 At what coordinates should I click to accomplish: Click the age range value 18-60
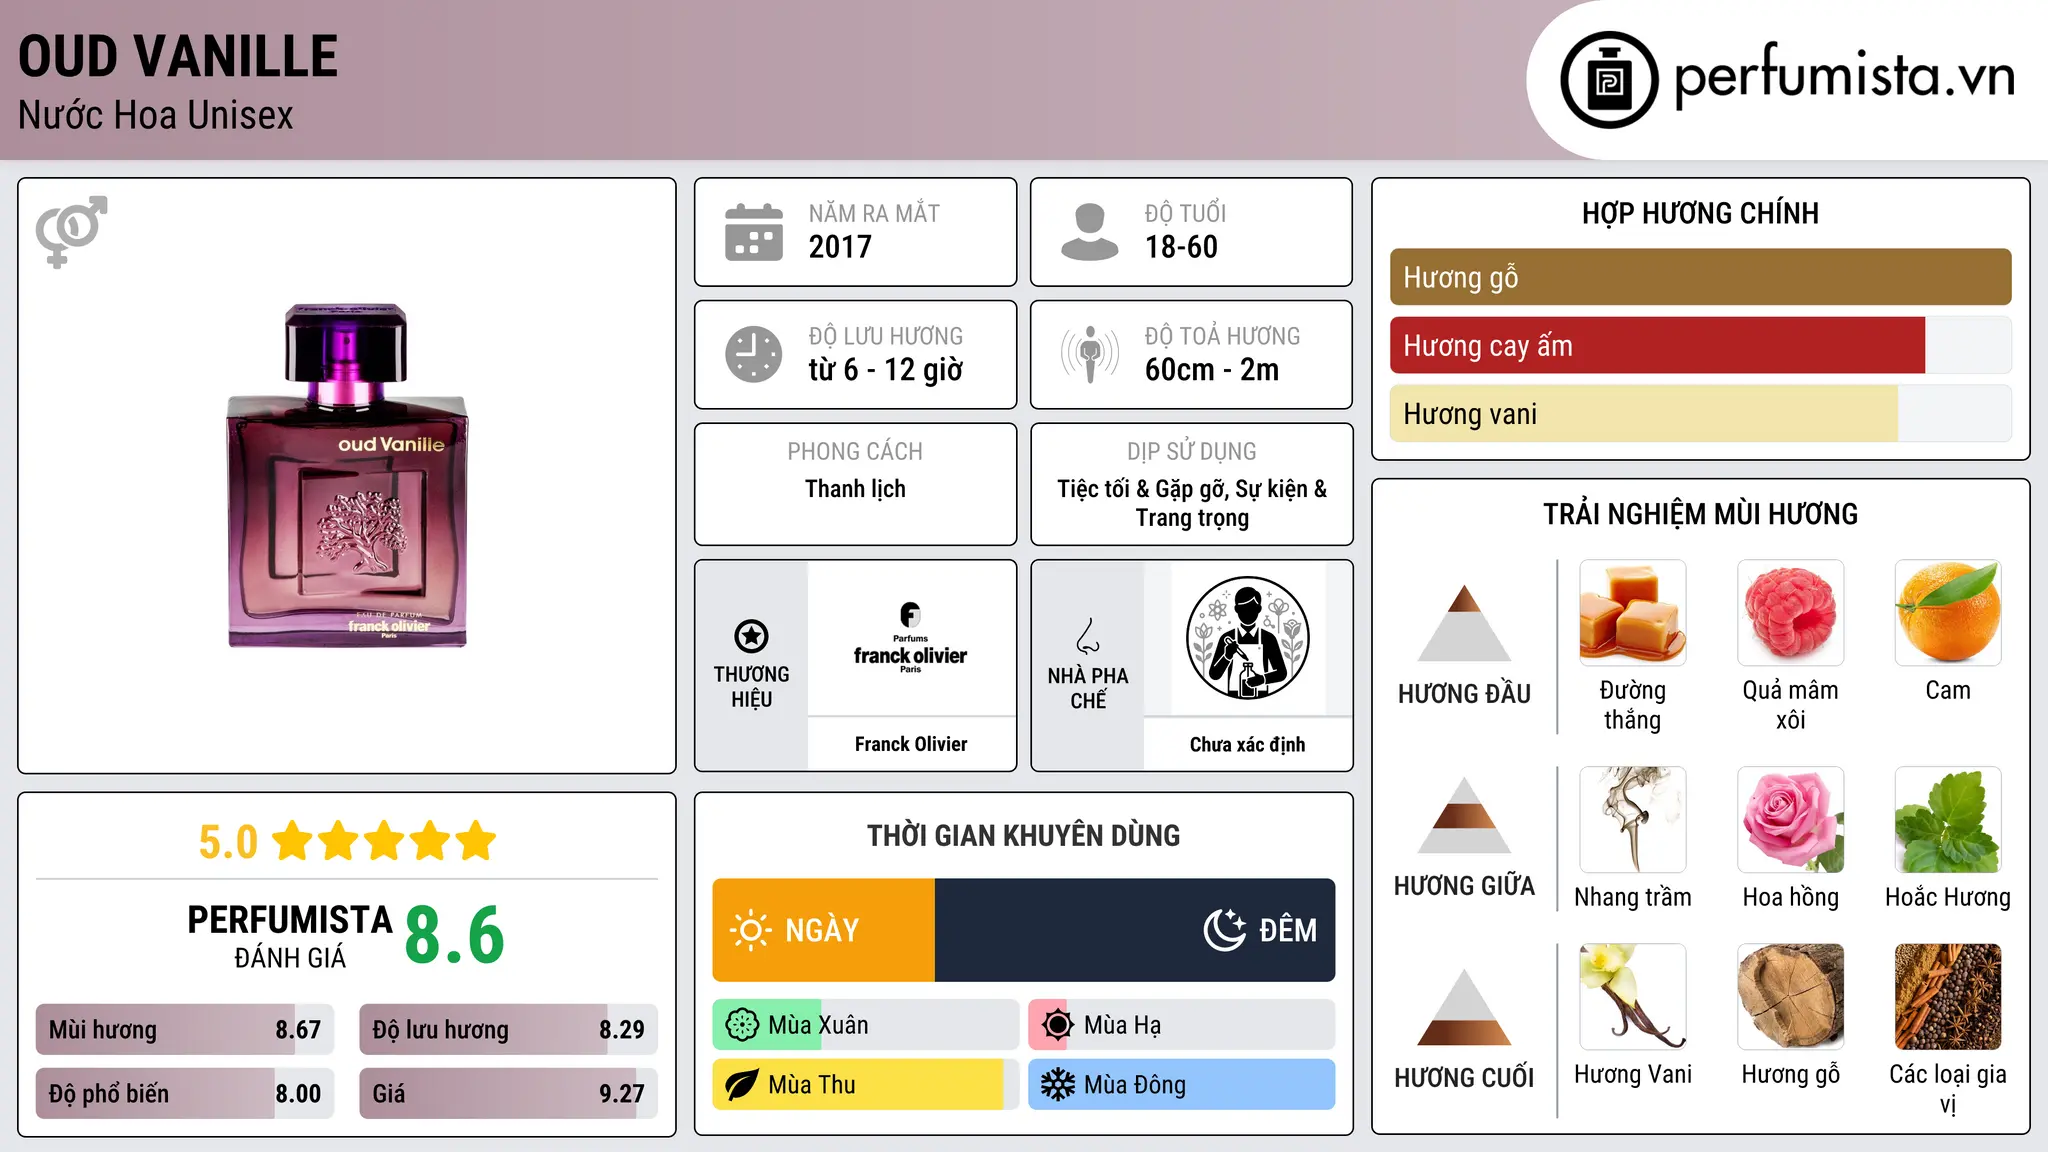coord(1181,247)
